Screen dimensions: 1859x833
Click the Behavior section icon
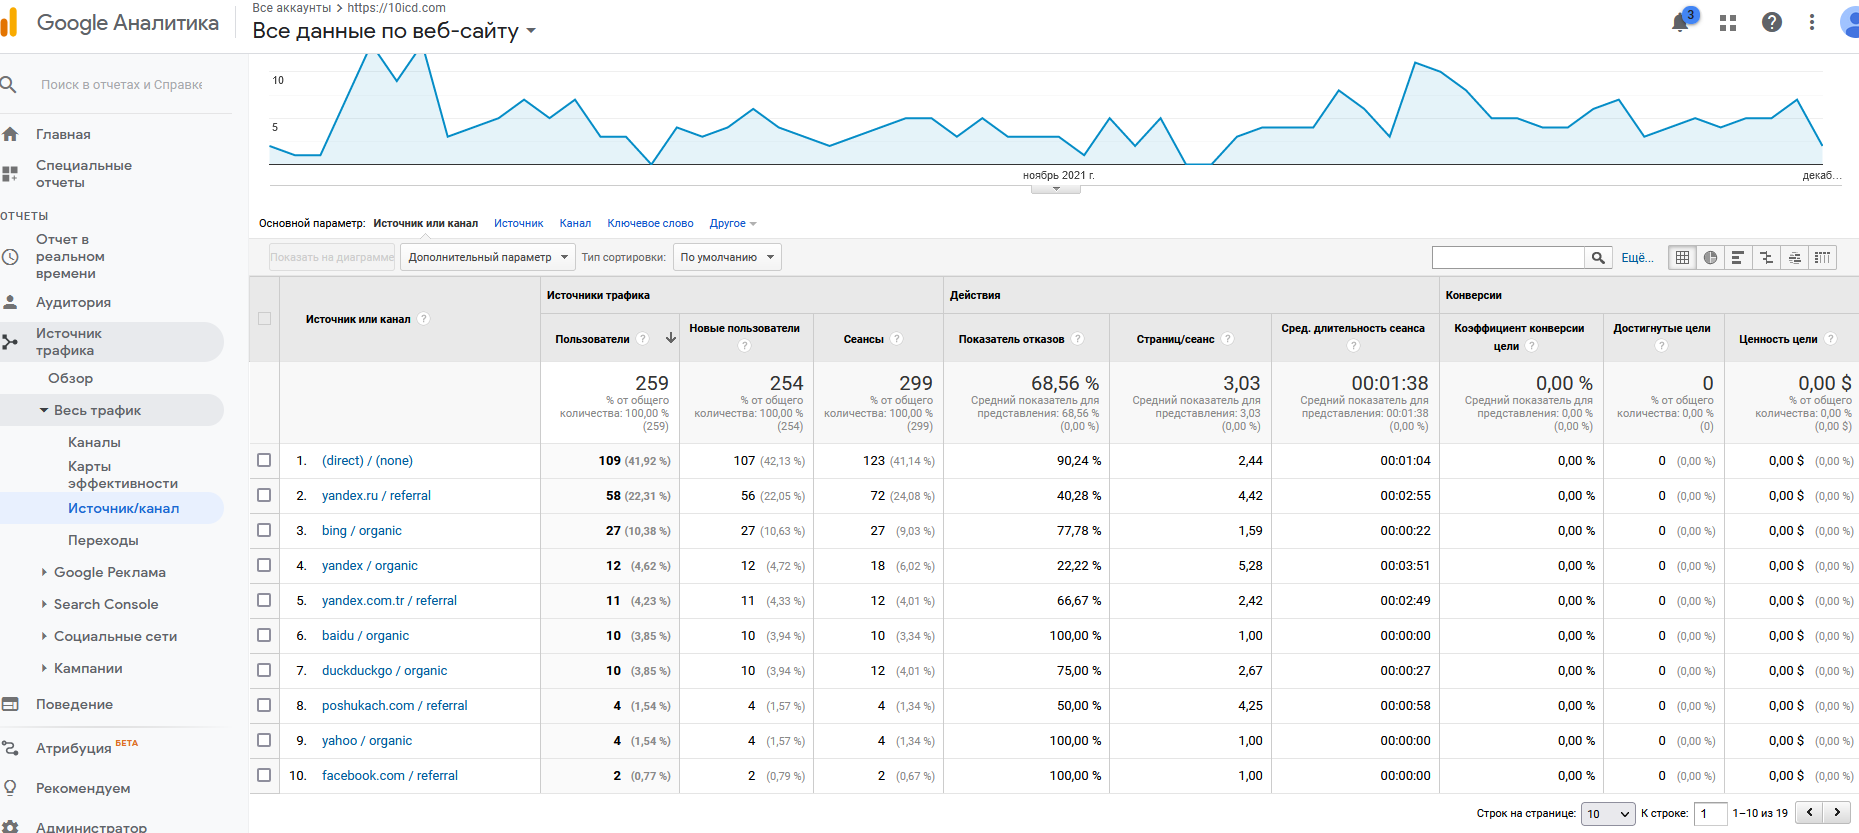(x=10, y=704)
